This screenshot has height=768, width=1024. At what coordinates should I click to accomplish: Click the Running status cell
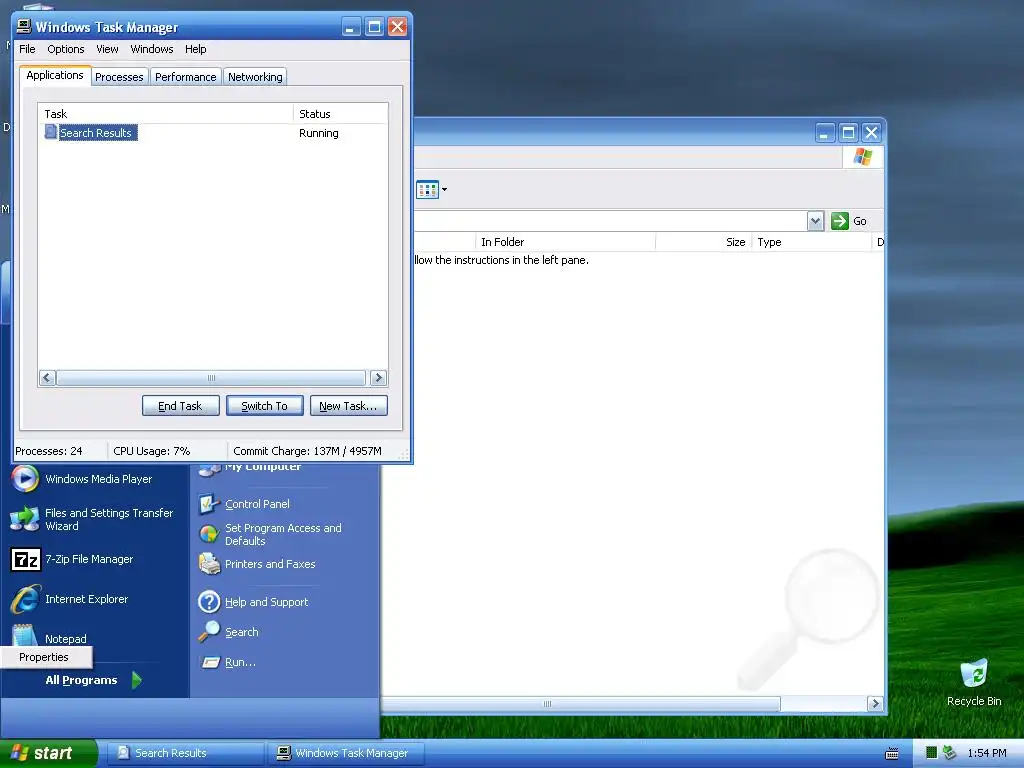click(x=319, y=133)
